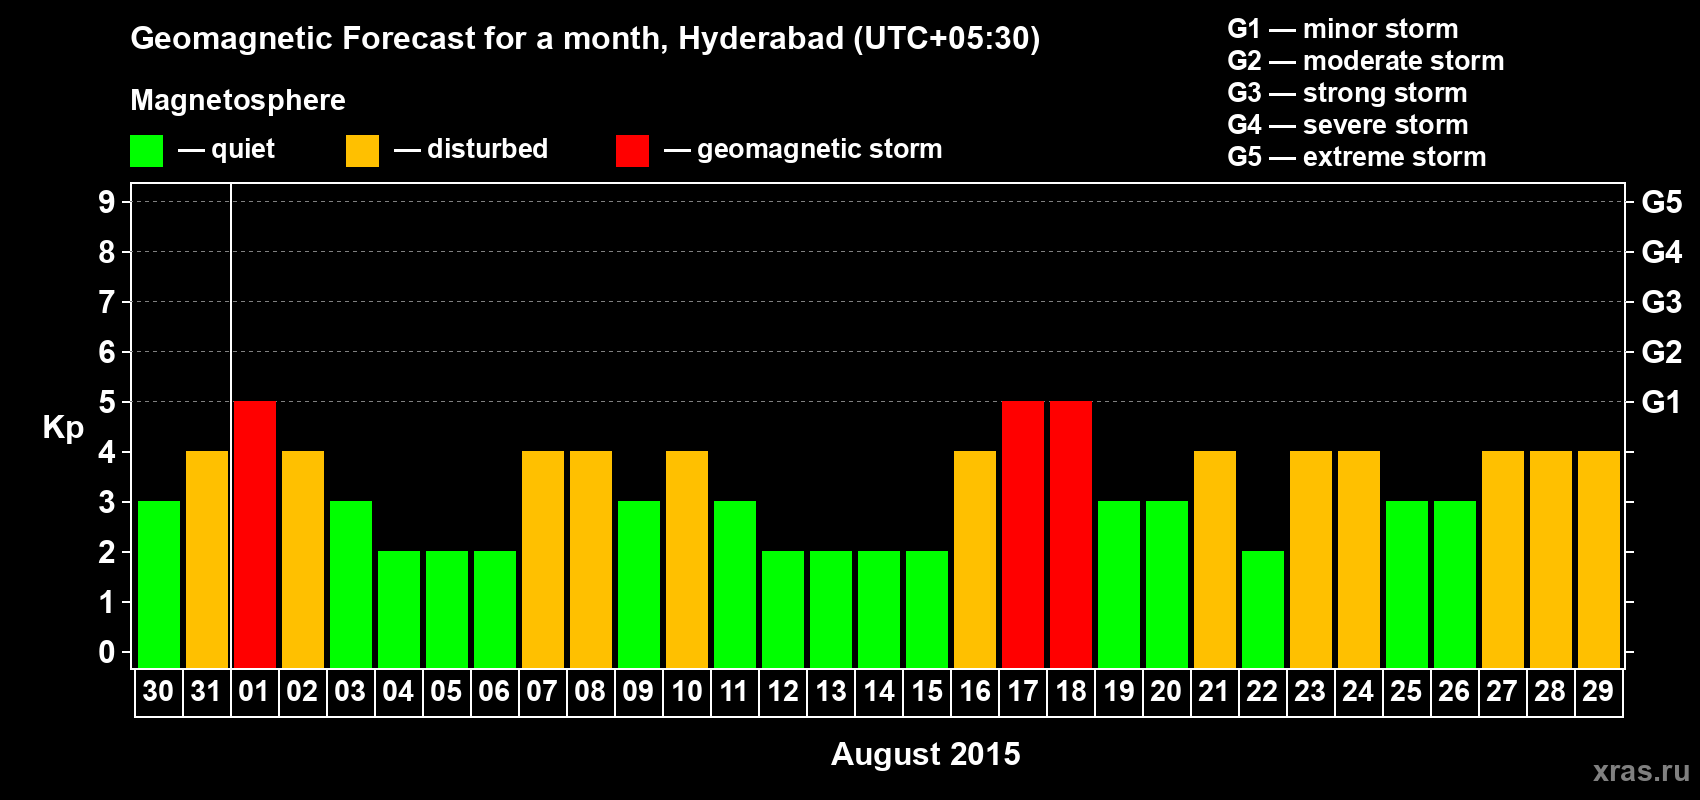Select the green bar for August 22
1700x800 pixels.
pos(1263,609)
